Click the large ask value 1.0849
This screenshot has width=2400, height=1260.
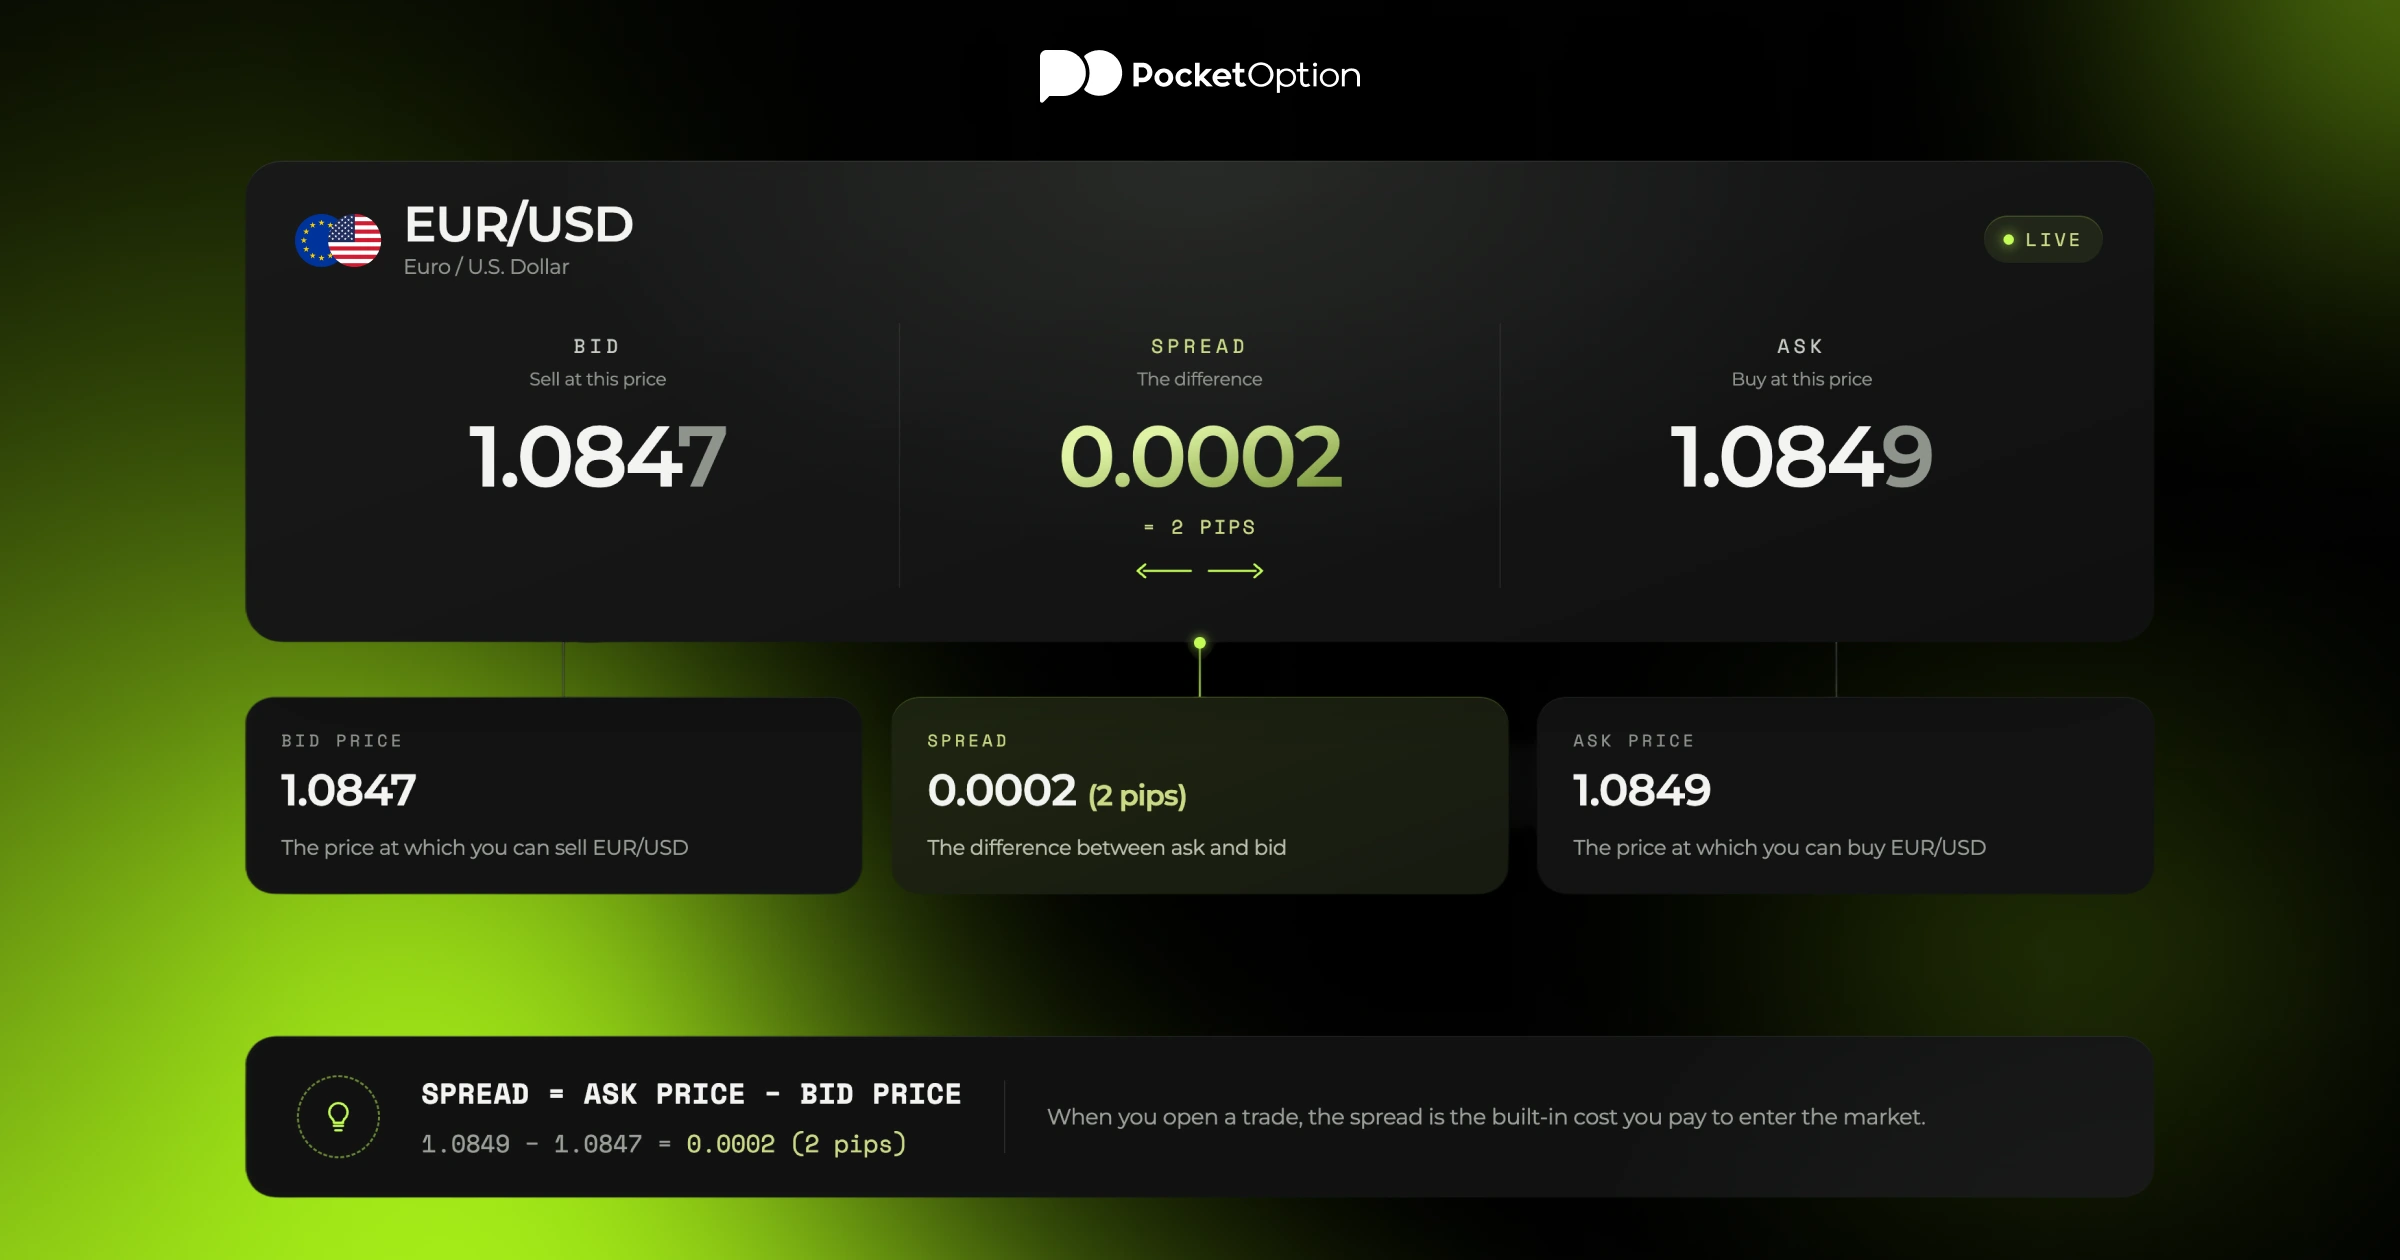coord(1801,457)
